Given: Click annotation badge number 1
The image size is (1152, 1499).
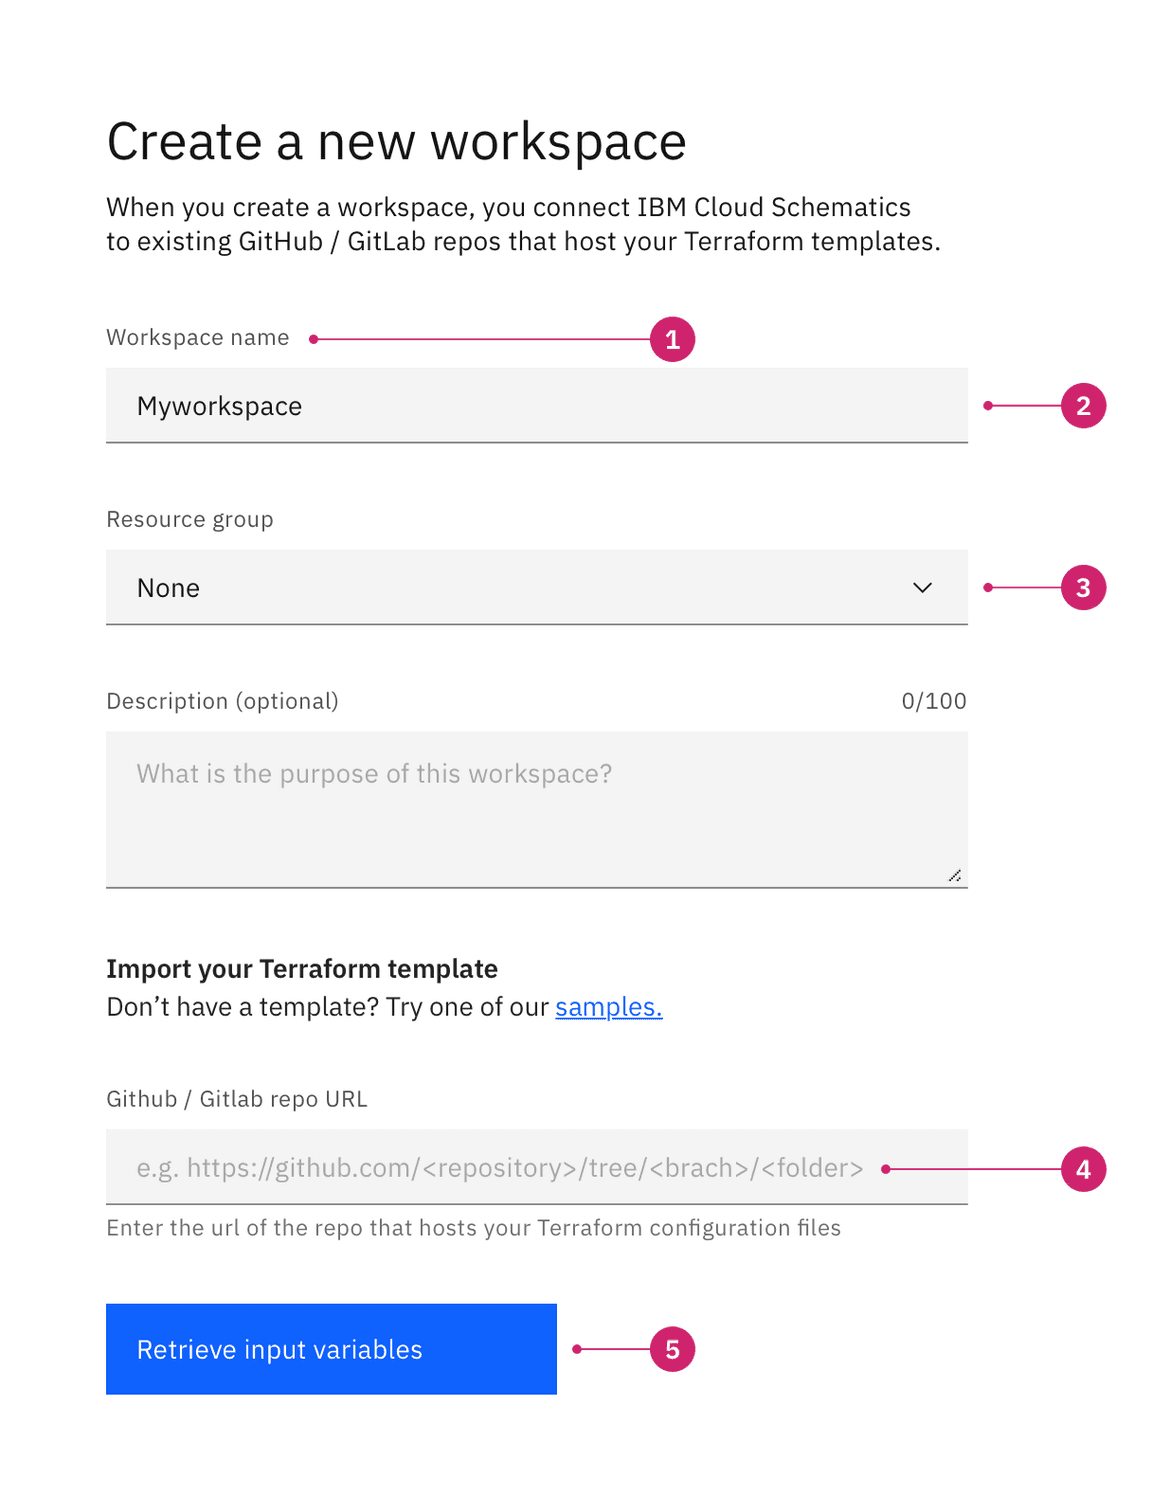Looking at the screenshot, I should tap(672, 340).
